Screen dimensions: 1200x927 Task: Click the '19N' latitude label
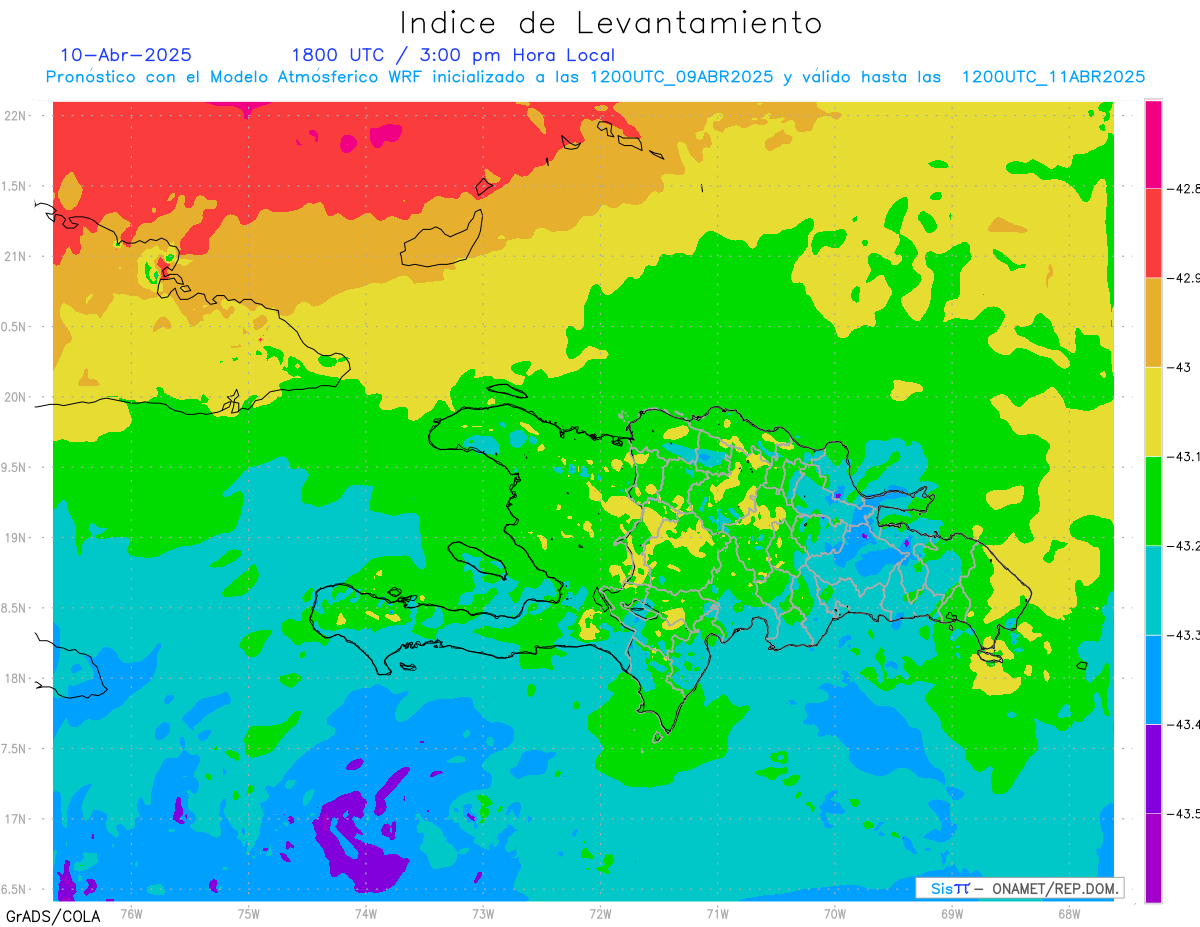17,538
